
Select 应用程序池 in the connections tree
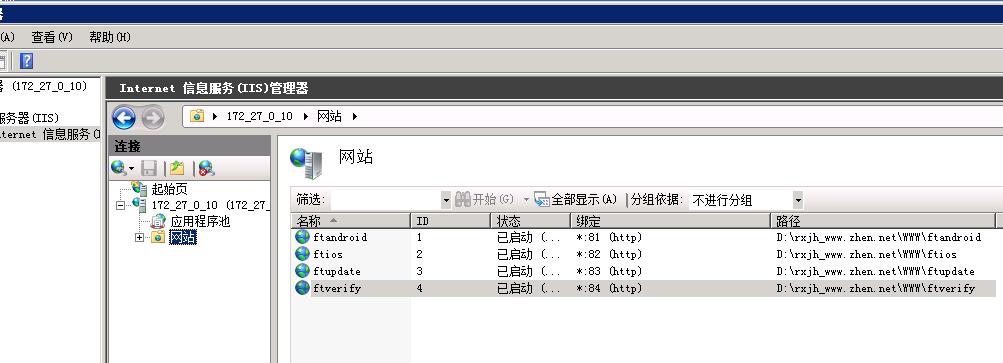point(200,222)
